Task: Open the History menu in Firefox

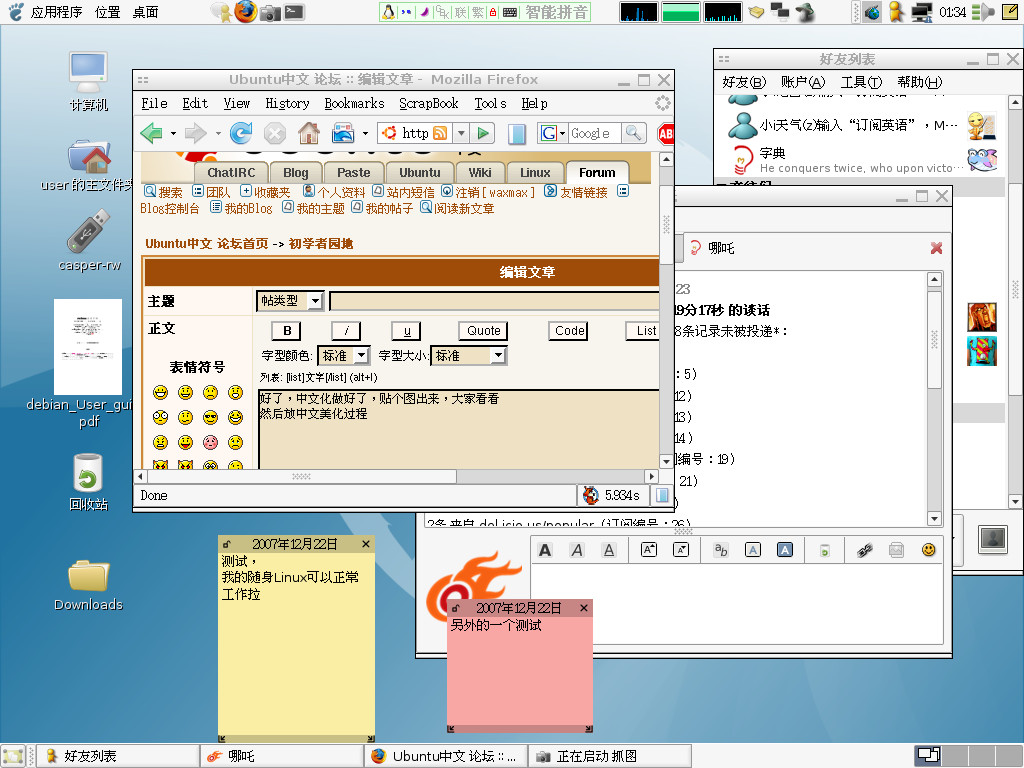Action: [x=287, y=103]
